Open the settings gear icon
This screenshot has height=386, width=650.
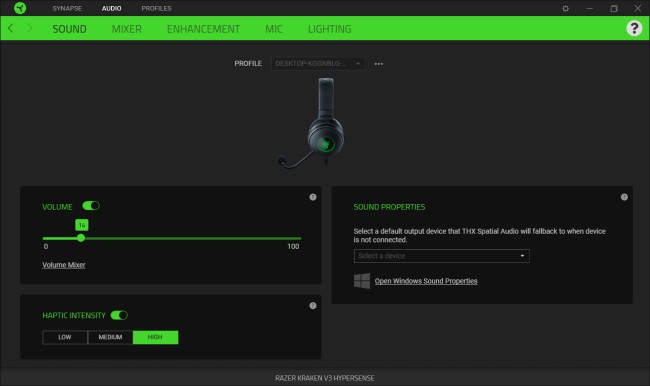[x=565, y=8]
